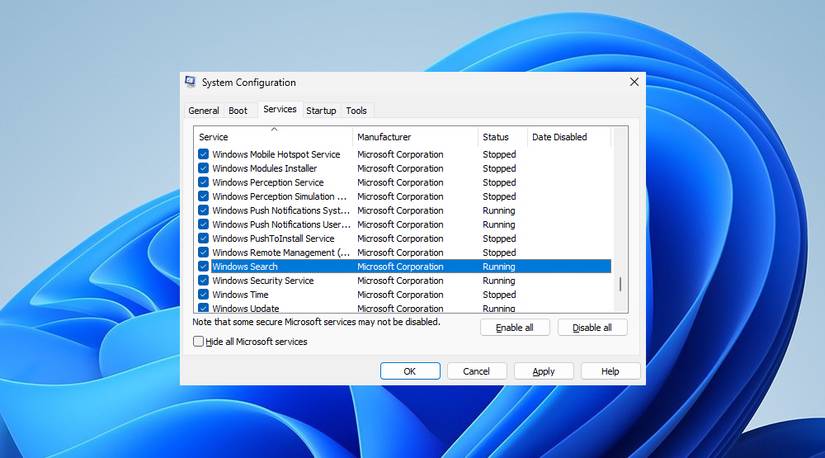Select the Windows PushToInstall Service name
Image resolution: width=825 pixels, height=458 pixels.
click(x=273, y=238)
